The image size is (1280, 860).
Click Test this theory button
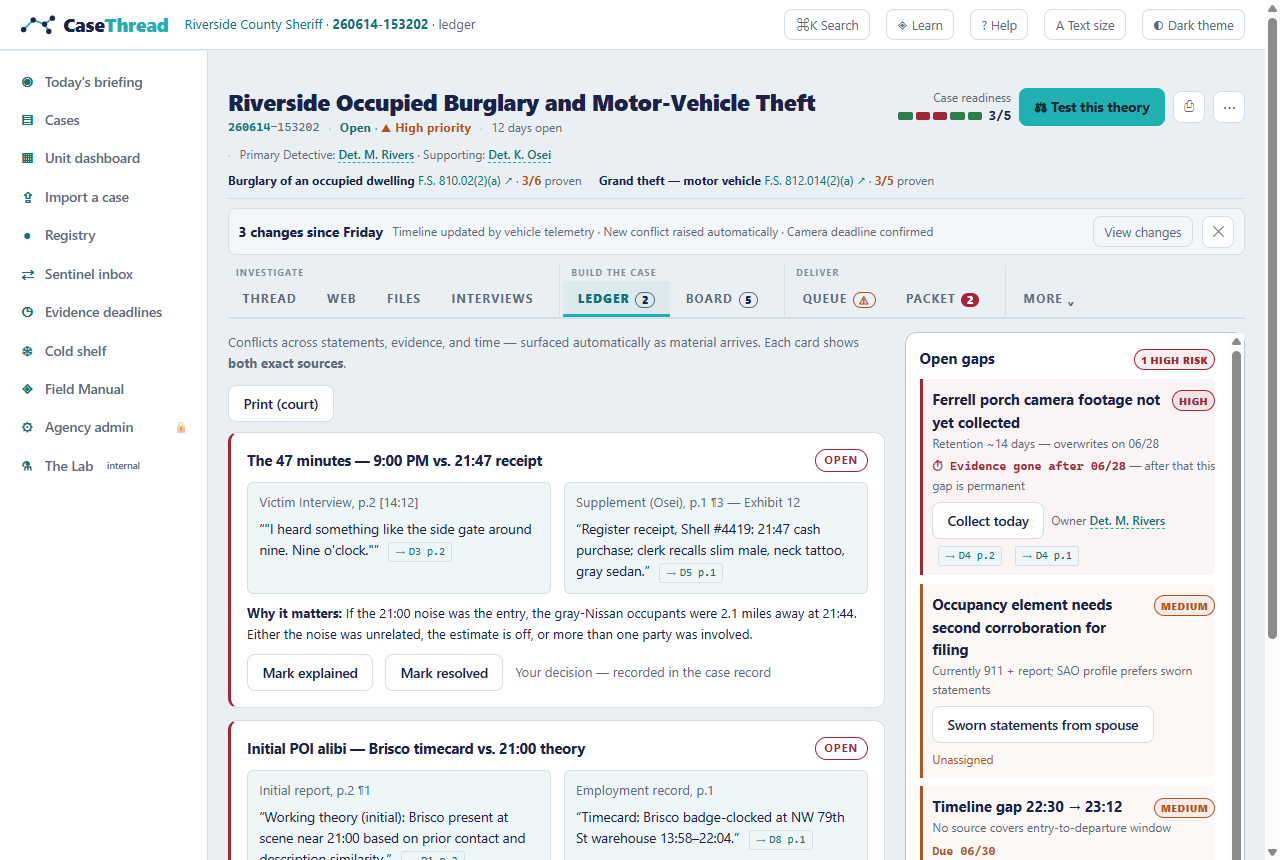[x=1092, y=107]
